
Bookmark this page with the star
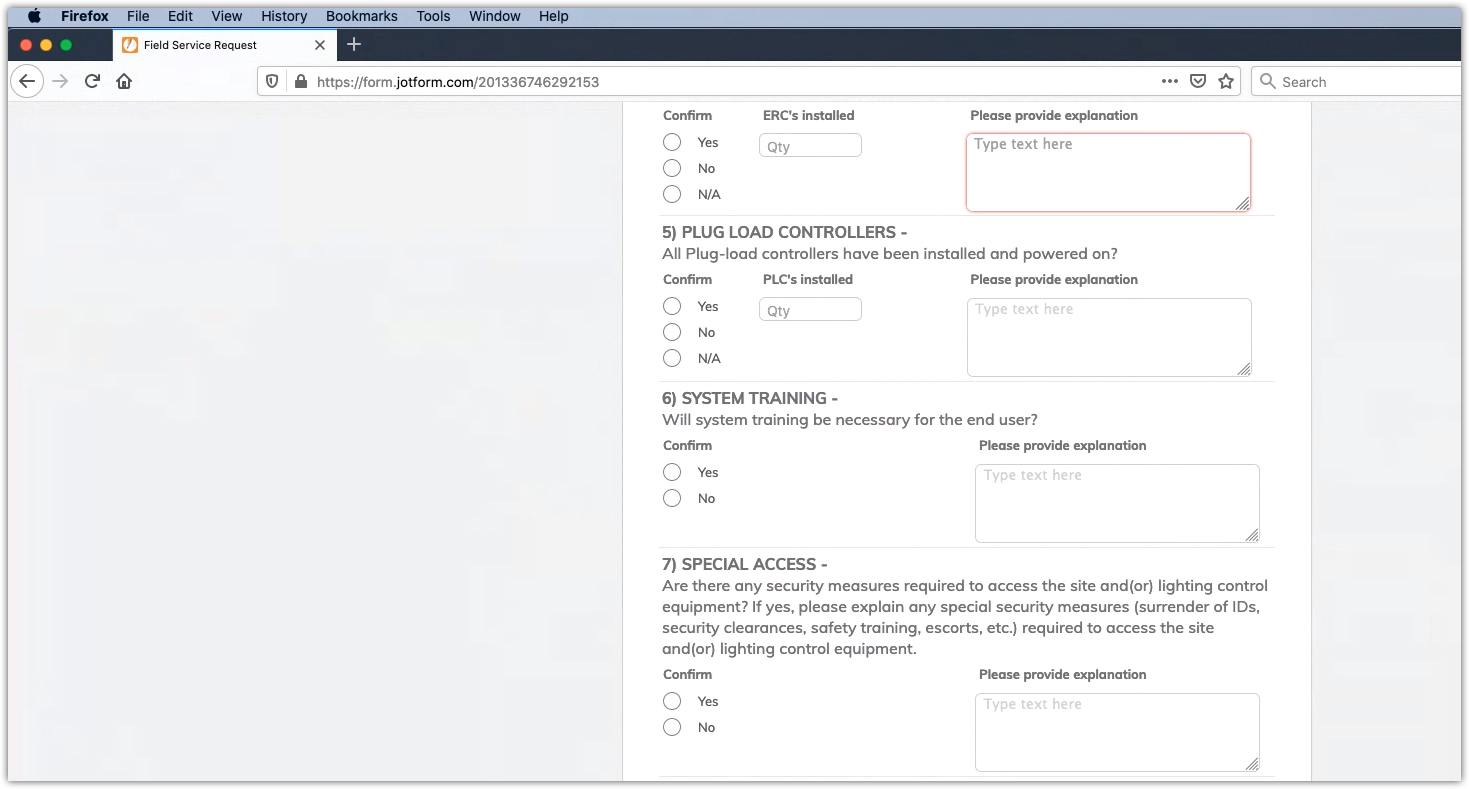click(1225, 81)
